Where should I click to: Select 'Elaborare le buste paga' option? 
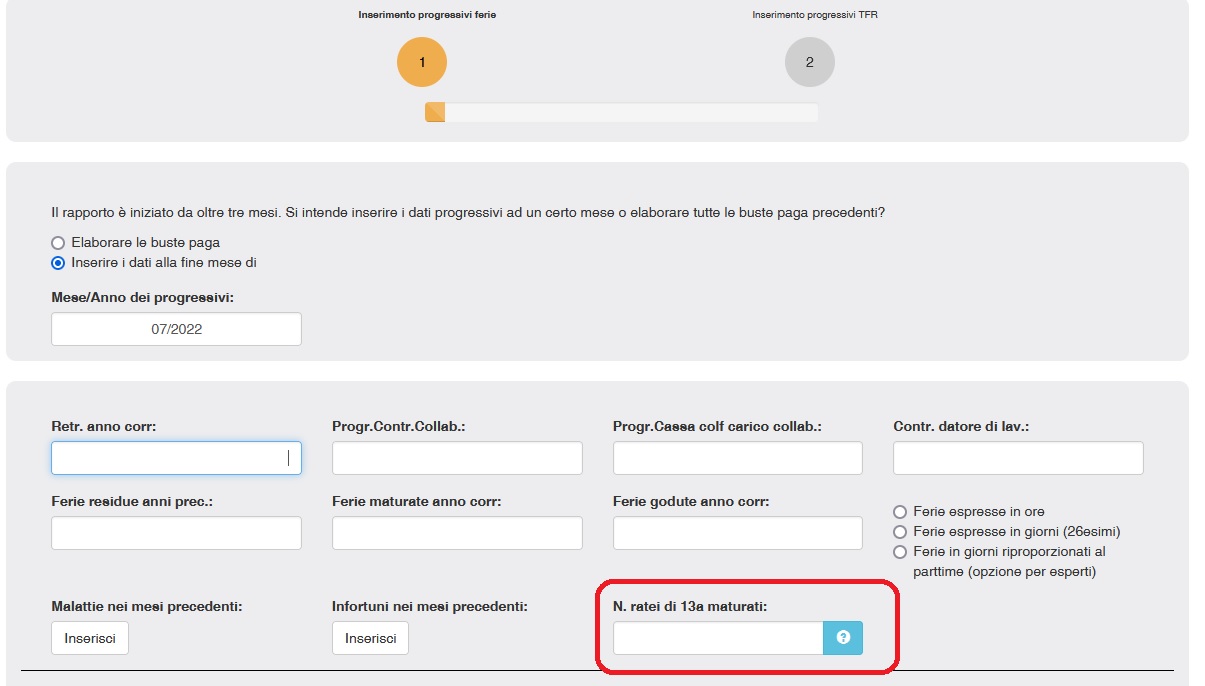(58, 243)
